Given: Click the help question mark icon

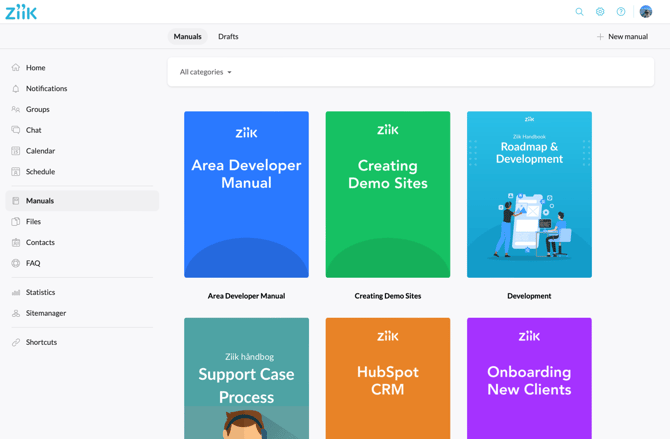Looking at the screenshot, I should (621, 12).
